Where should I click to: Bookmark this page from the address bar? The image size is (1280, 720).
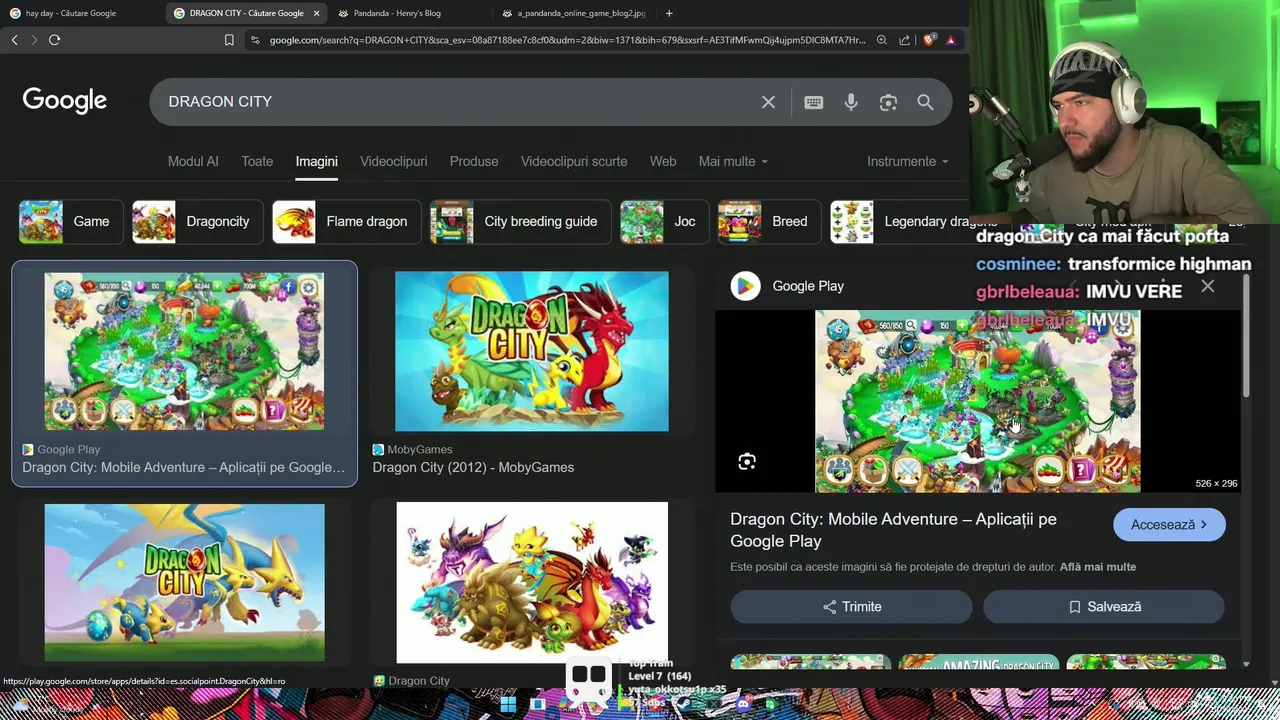point(229,40)
